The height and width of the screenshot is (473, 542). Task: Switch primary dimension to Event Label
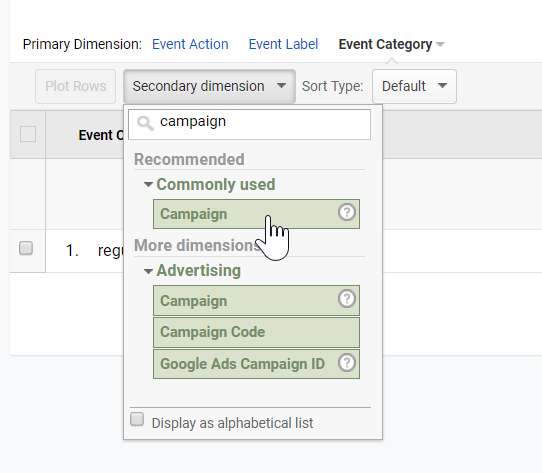(283, 44)
